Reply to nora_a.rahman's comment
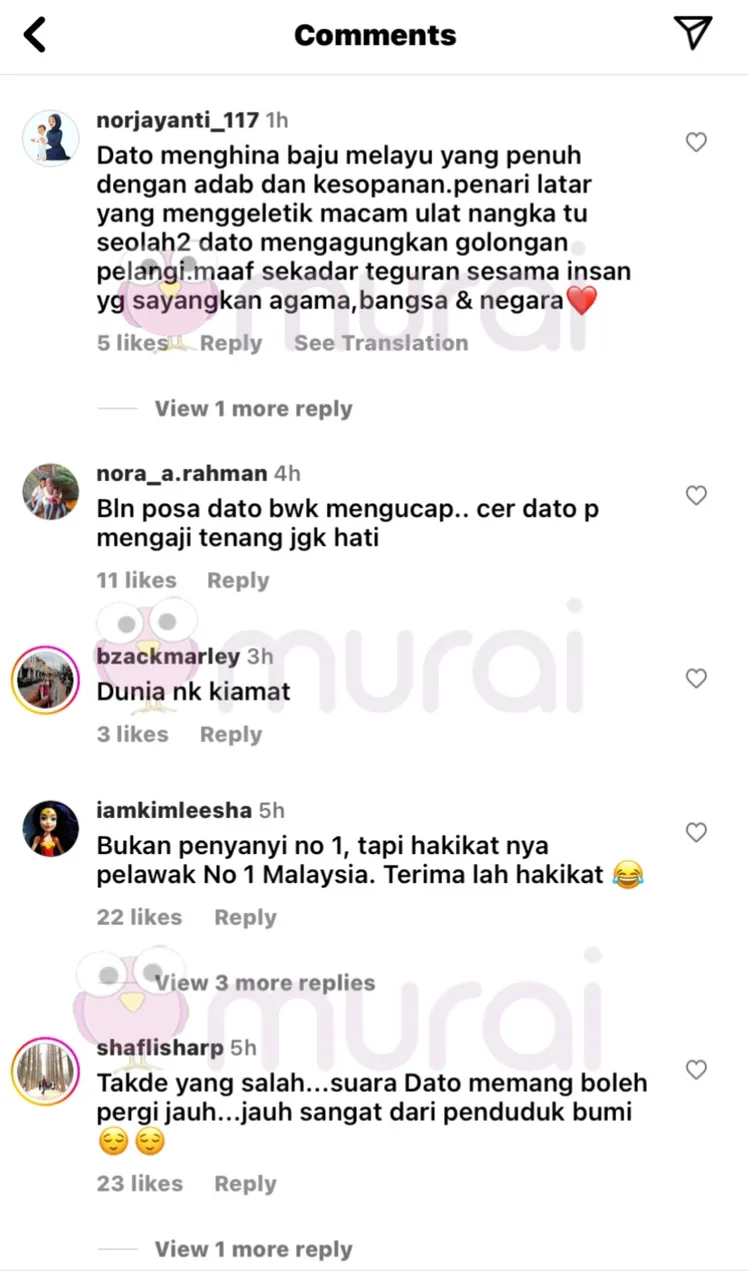 [x=238, y=581]
